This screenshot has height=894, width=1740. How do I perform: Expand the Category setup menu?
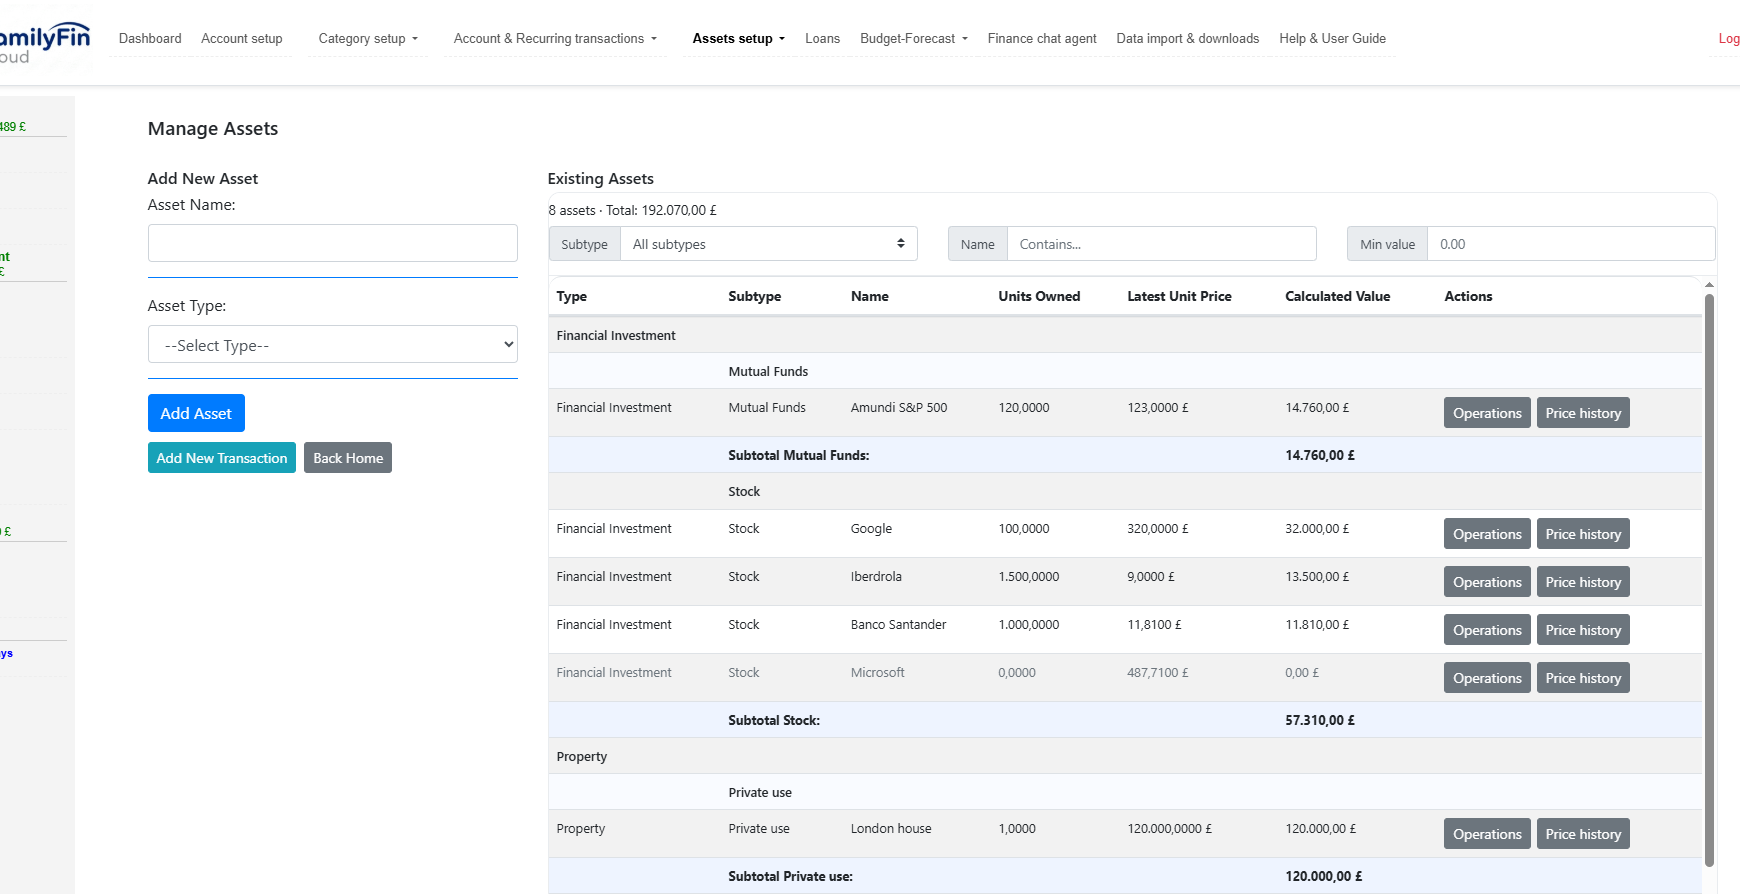click(x=368, y=39)
